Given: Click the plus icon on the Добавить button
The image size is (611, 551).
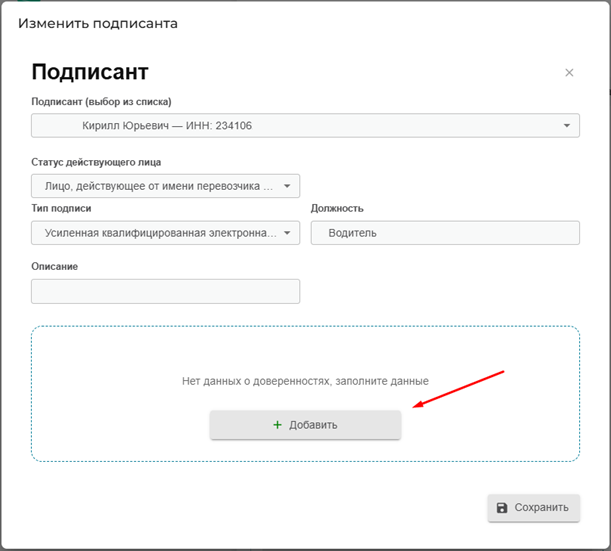Looking at the screenshot, I should pos(277,425).
